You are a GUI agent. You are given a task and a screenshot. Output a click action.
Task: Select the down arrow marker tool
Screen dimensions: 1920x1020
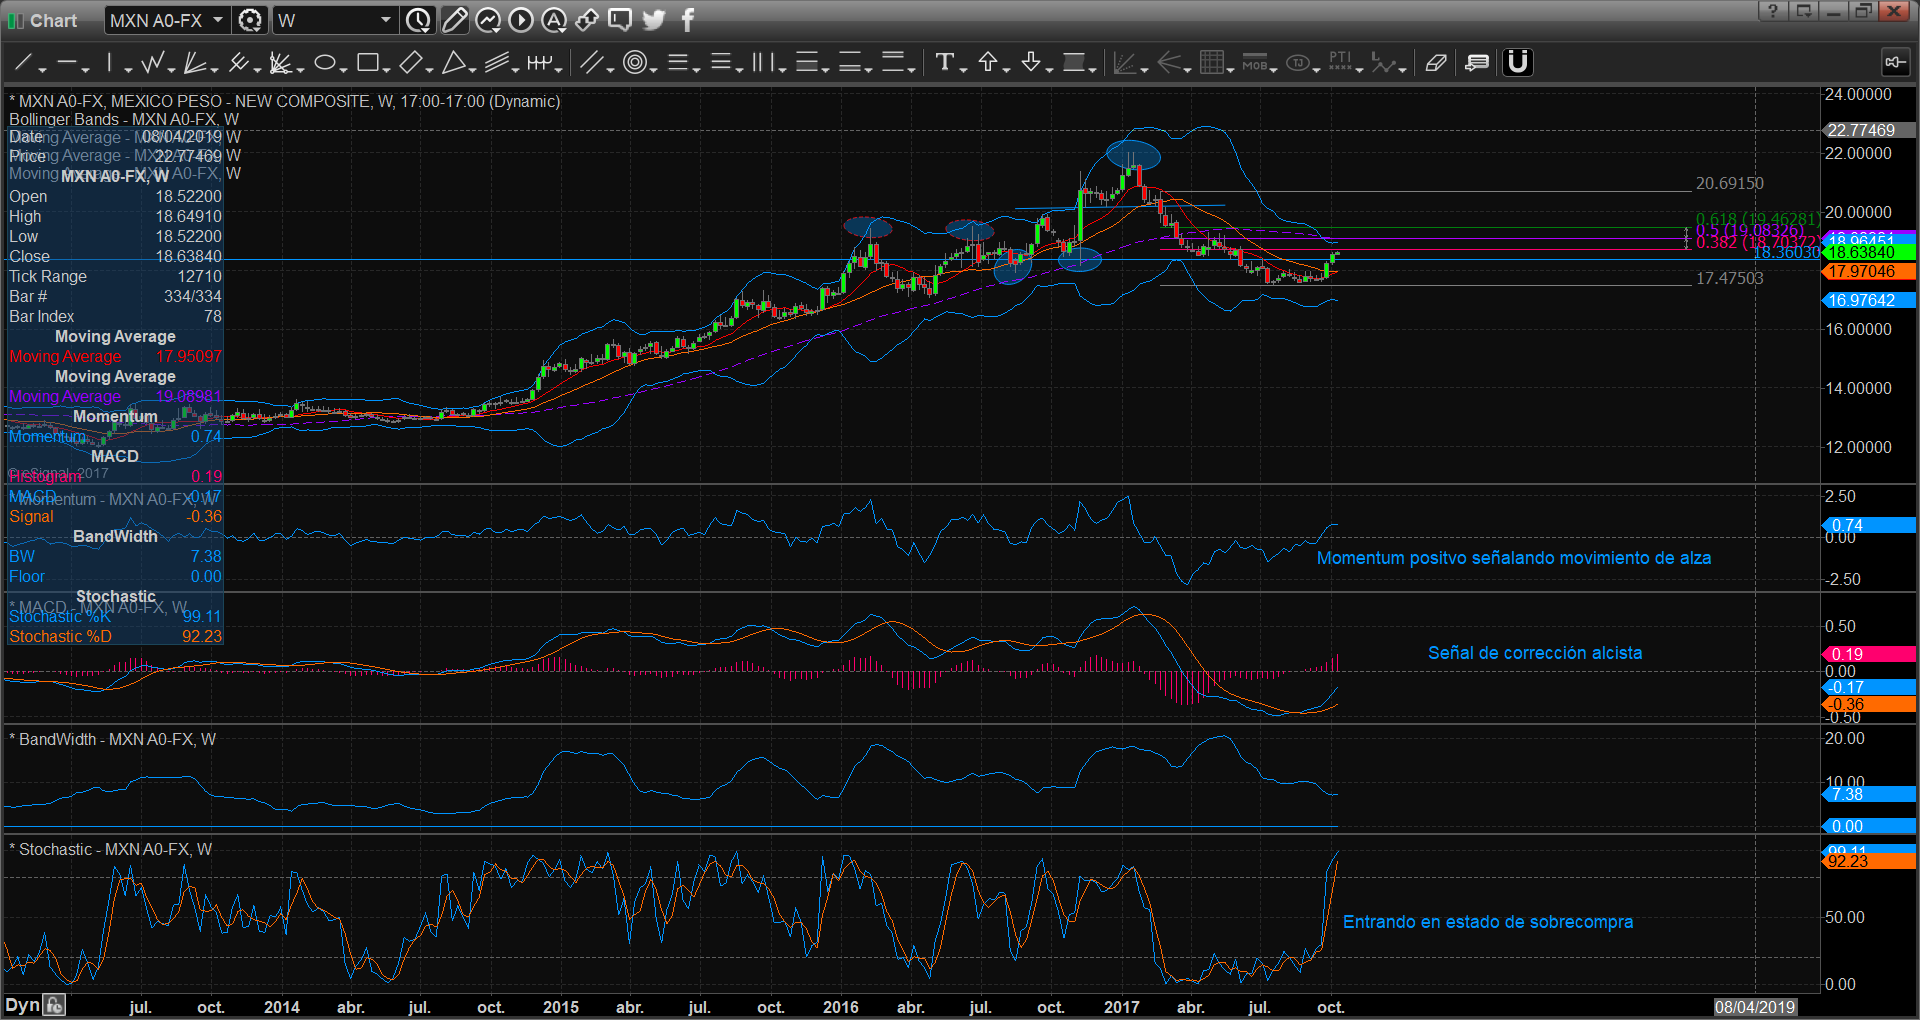1031,63
